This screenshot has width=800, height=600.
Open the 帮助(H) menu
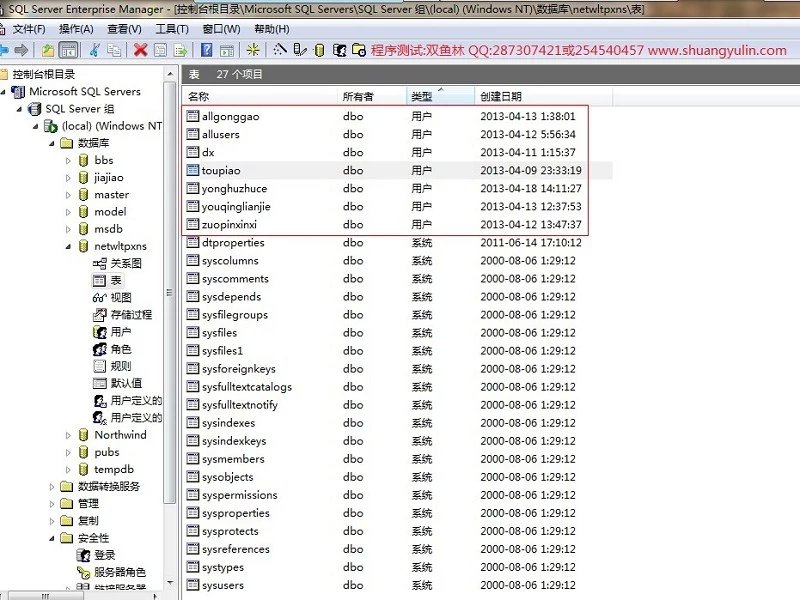click(272, 29)
